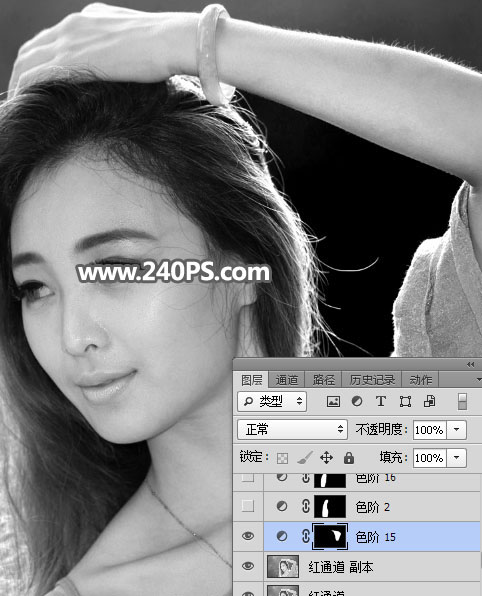Open the 类型 layer filter dropdown
The width and height of the screenshot is (482, 596).
[272, 401]
